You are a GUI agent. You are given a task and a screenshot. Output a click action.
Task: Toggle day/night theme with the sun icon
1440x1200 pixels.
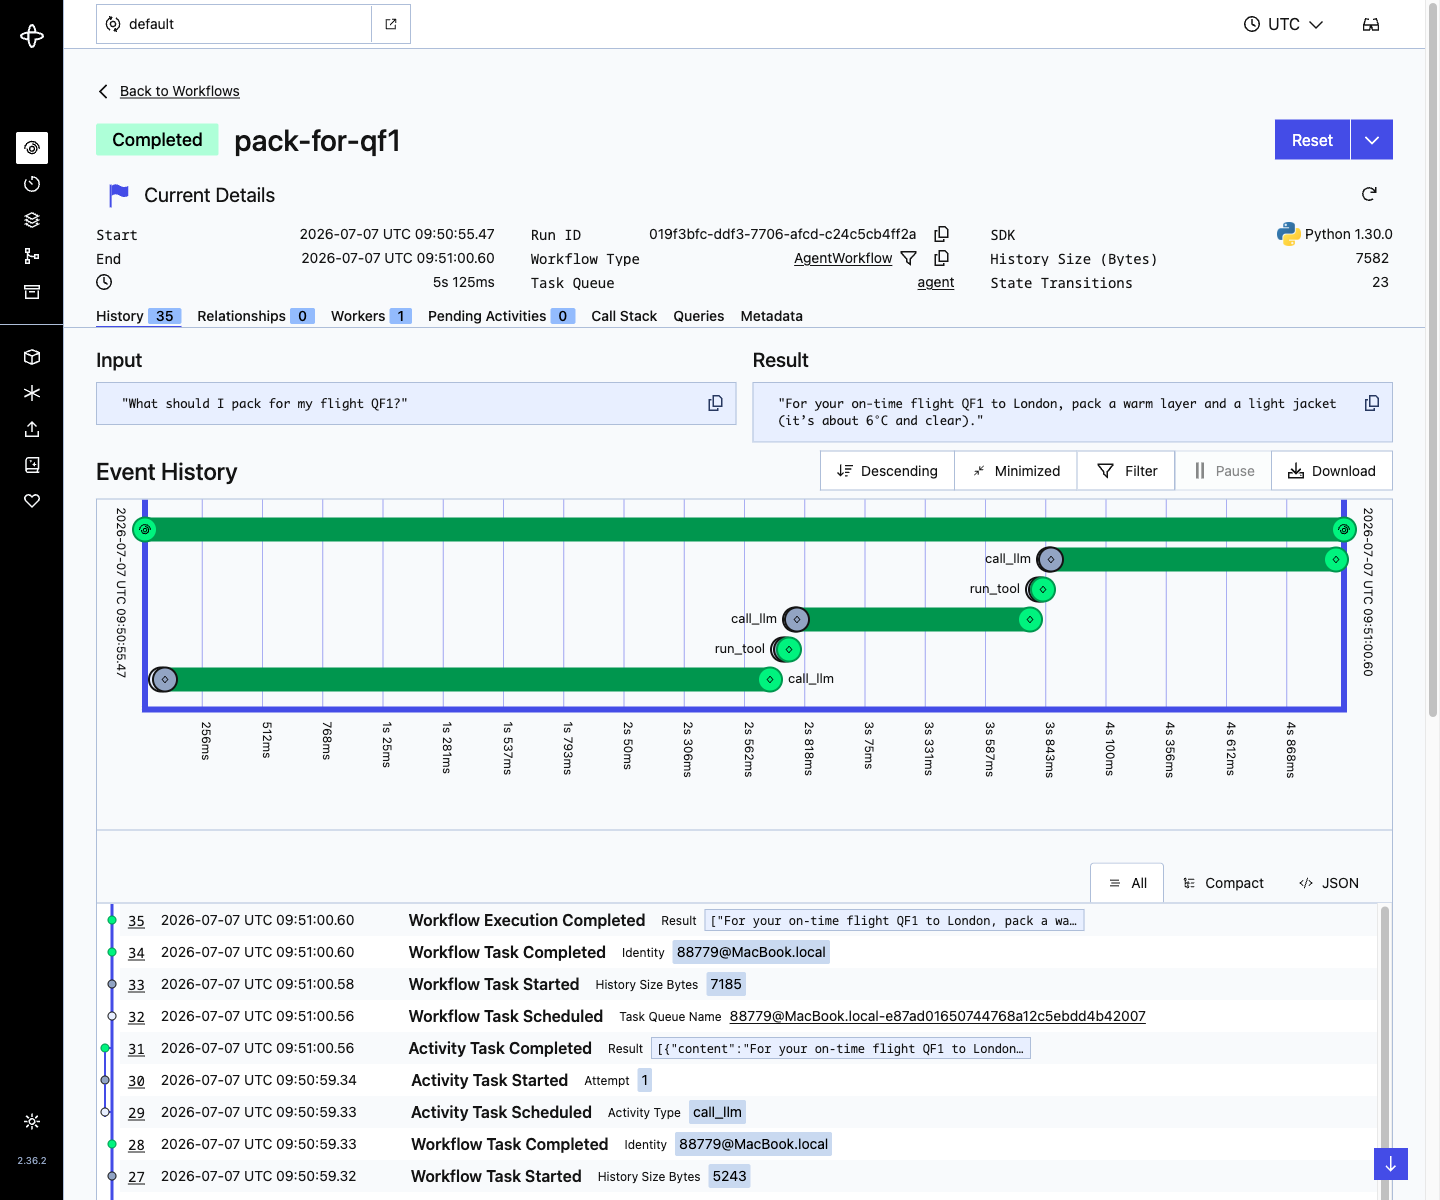[32, 1122]
